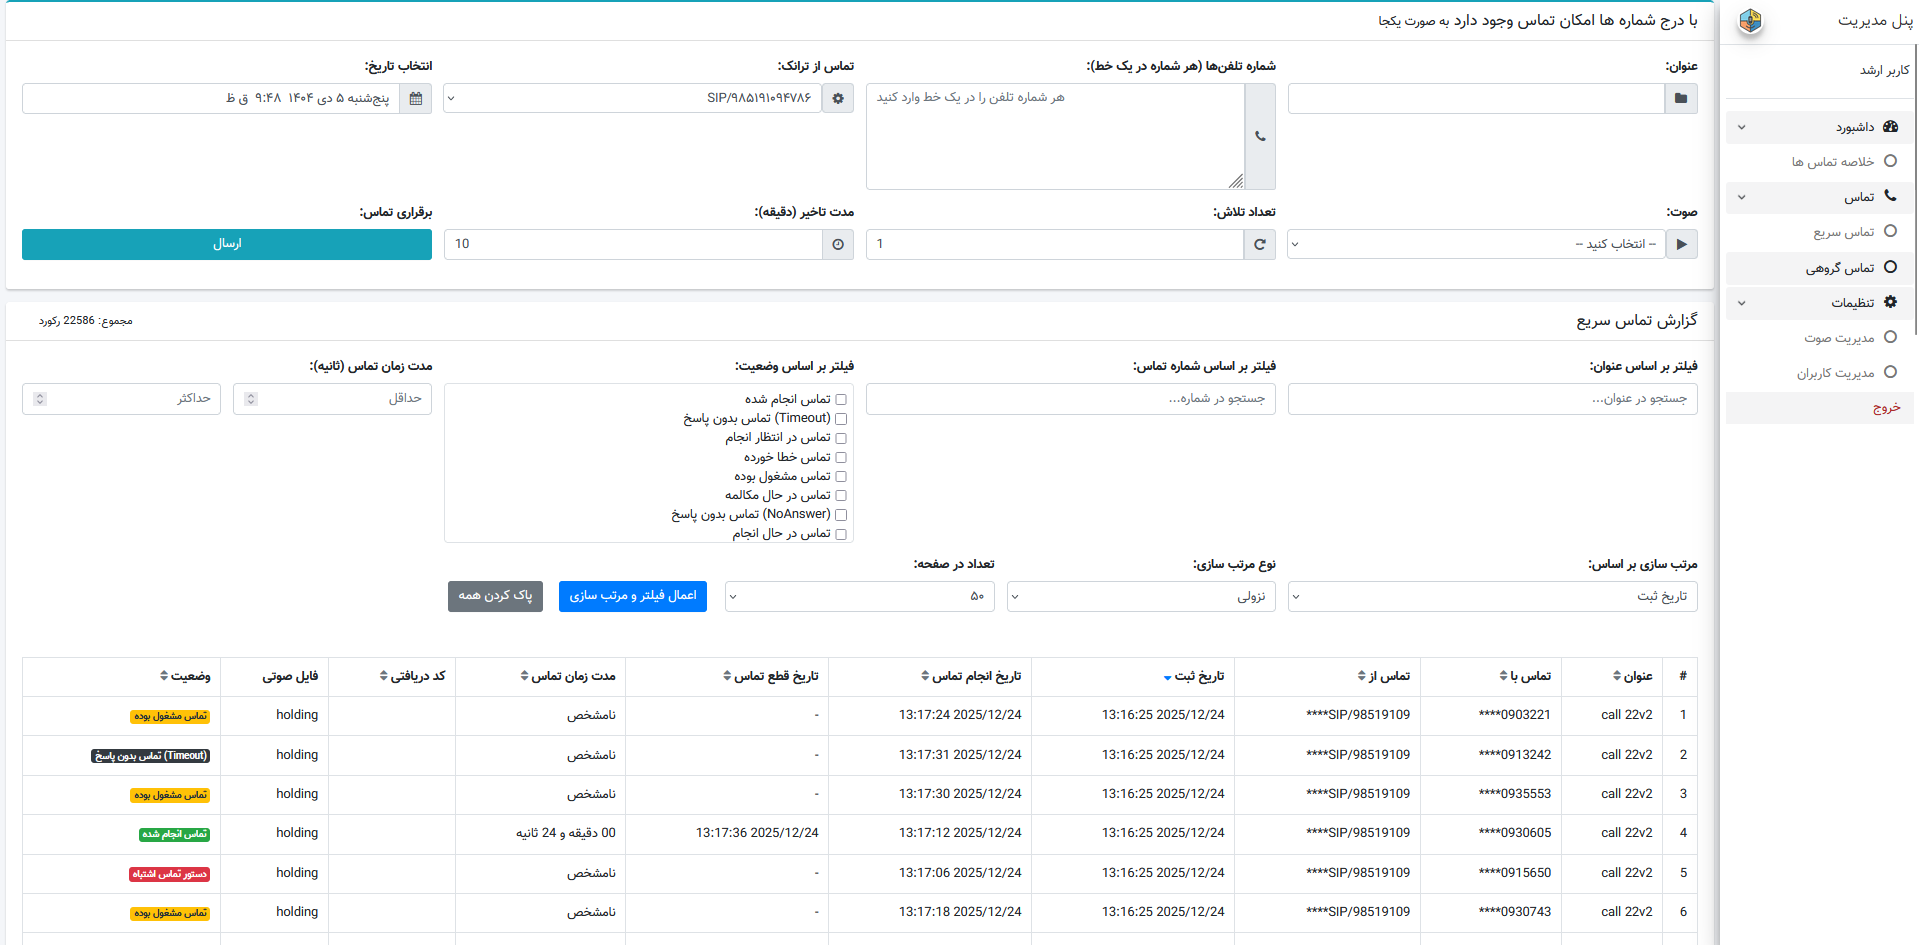Click the clock icon beside the delay field
This screenshot has width=1919, height=945.
point(838,245)
